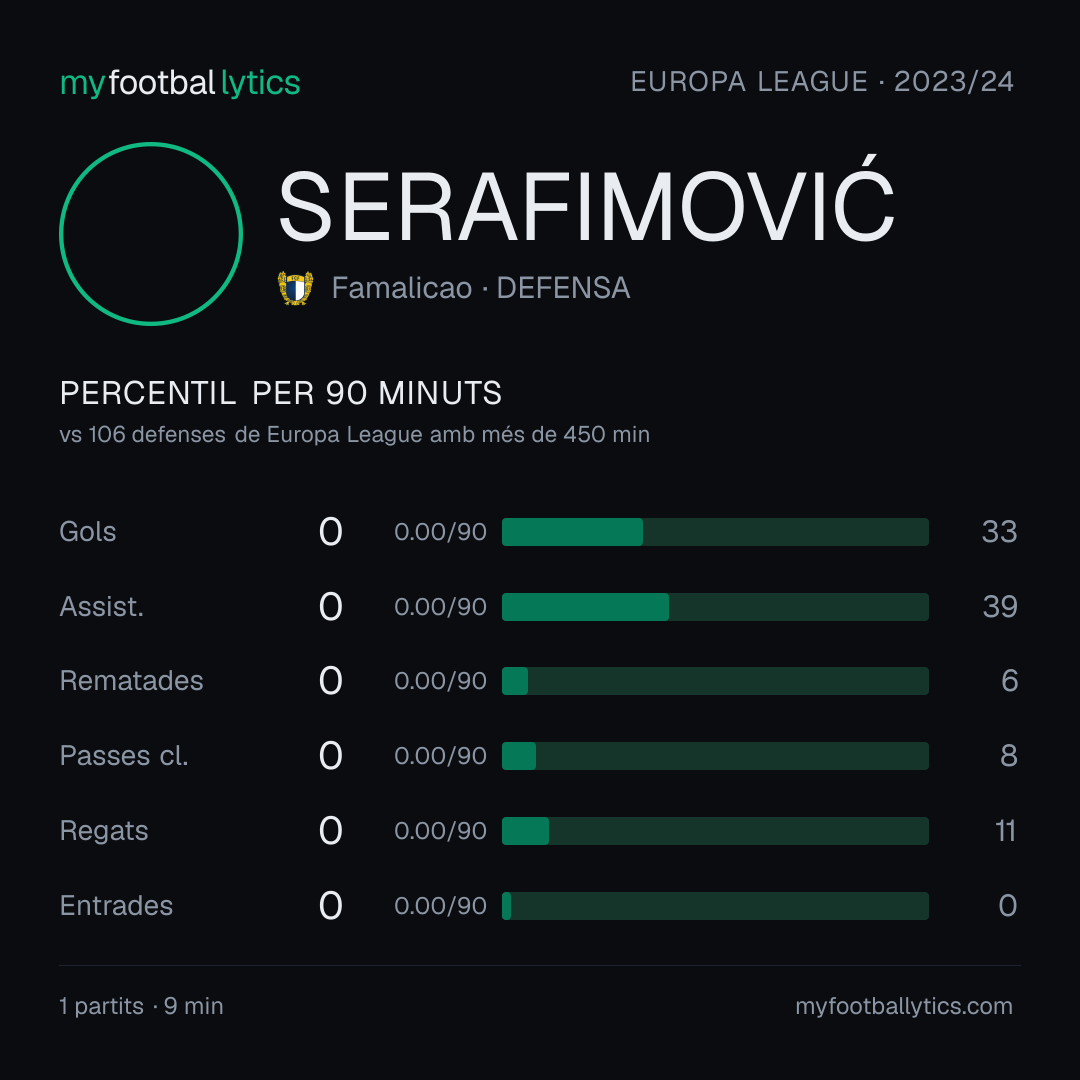Click the Entrades percentile bar
Image resolution: width=1080 pixels, height=1080 pixels.
click(x=715, y=906)
